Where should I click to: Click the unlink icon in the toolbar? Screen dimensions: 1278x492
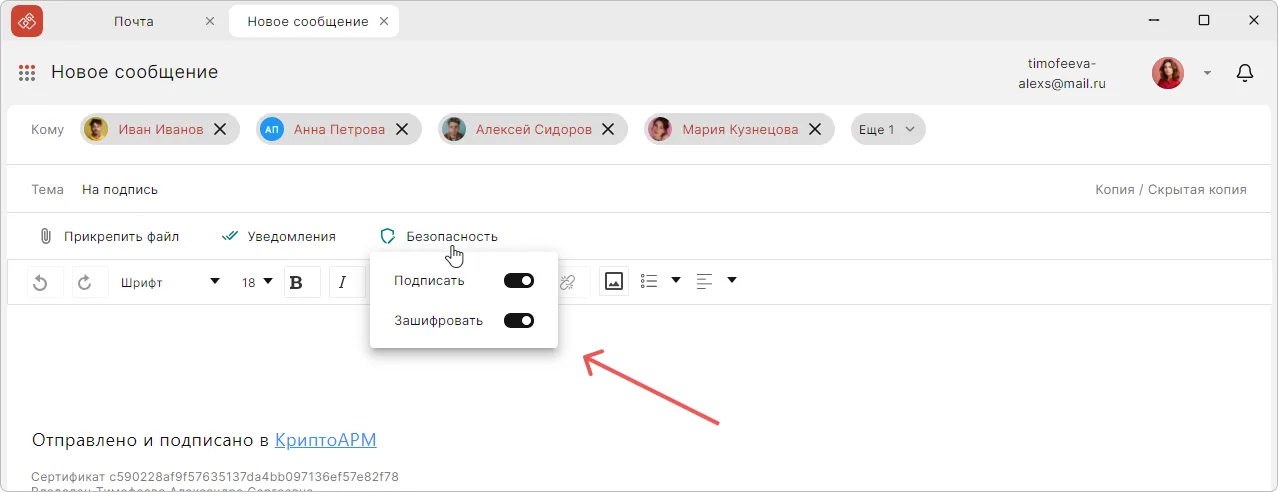568,283
